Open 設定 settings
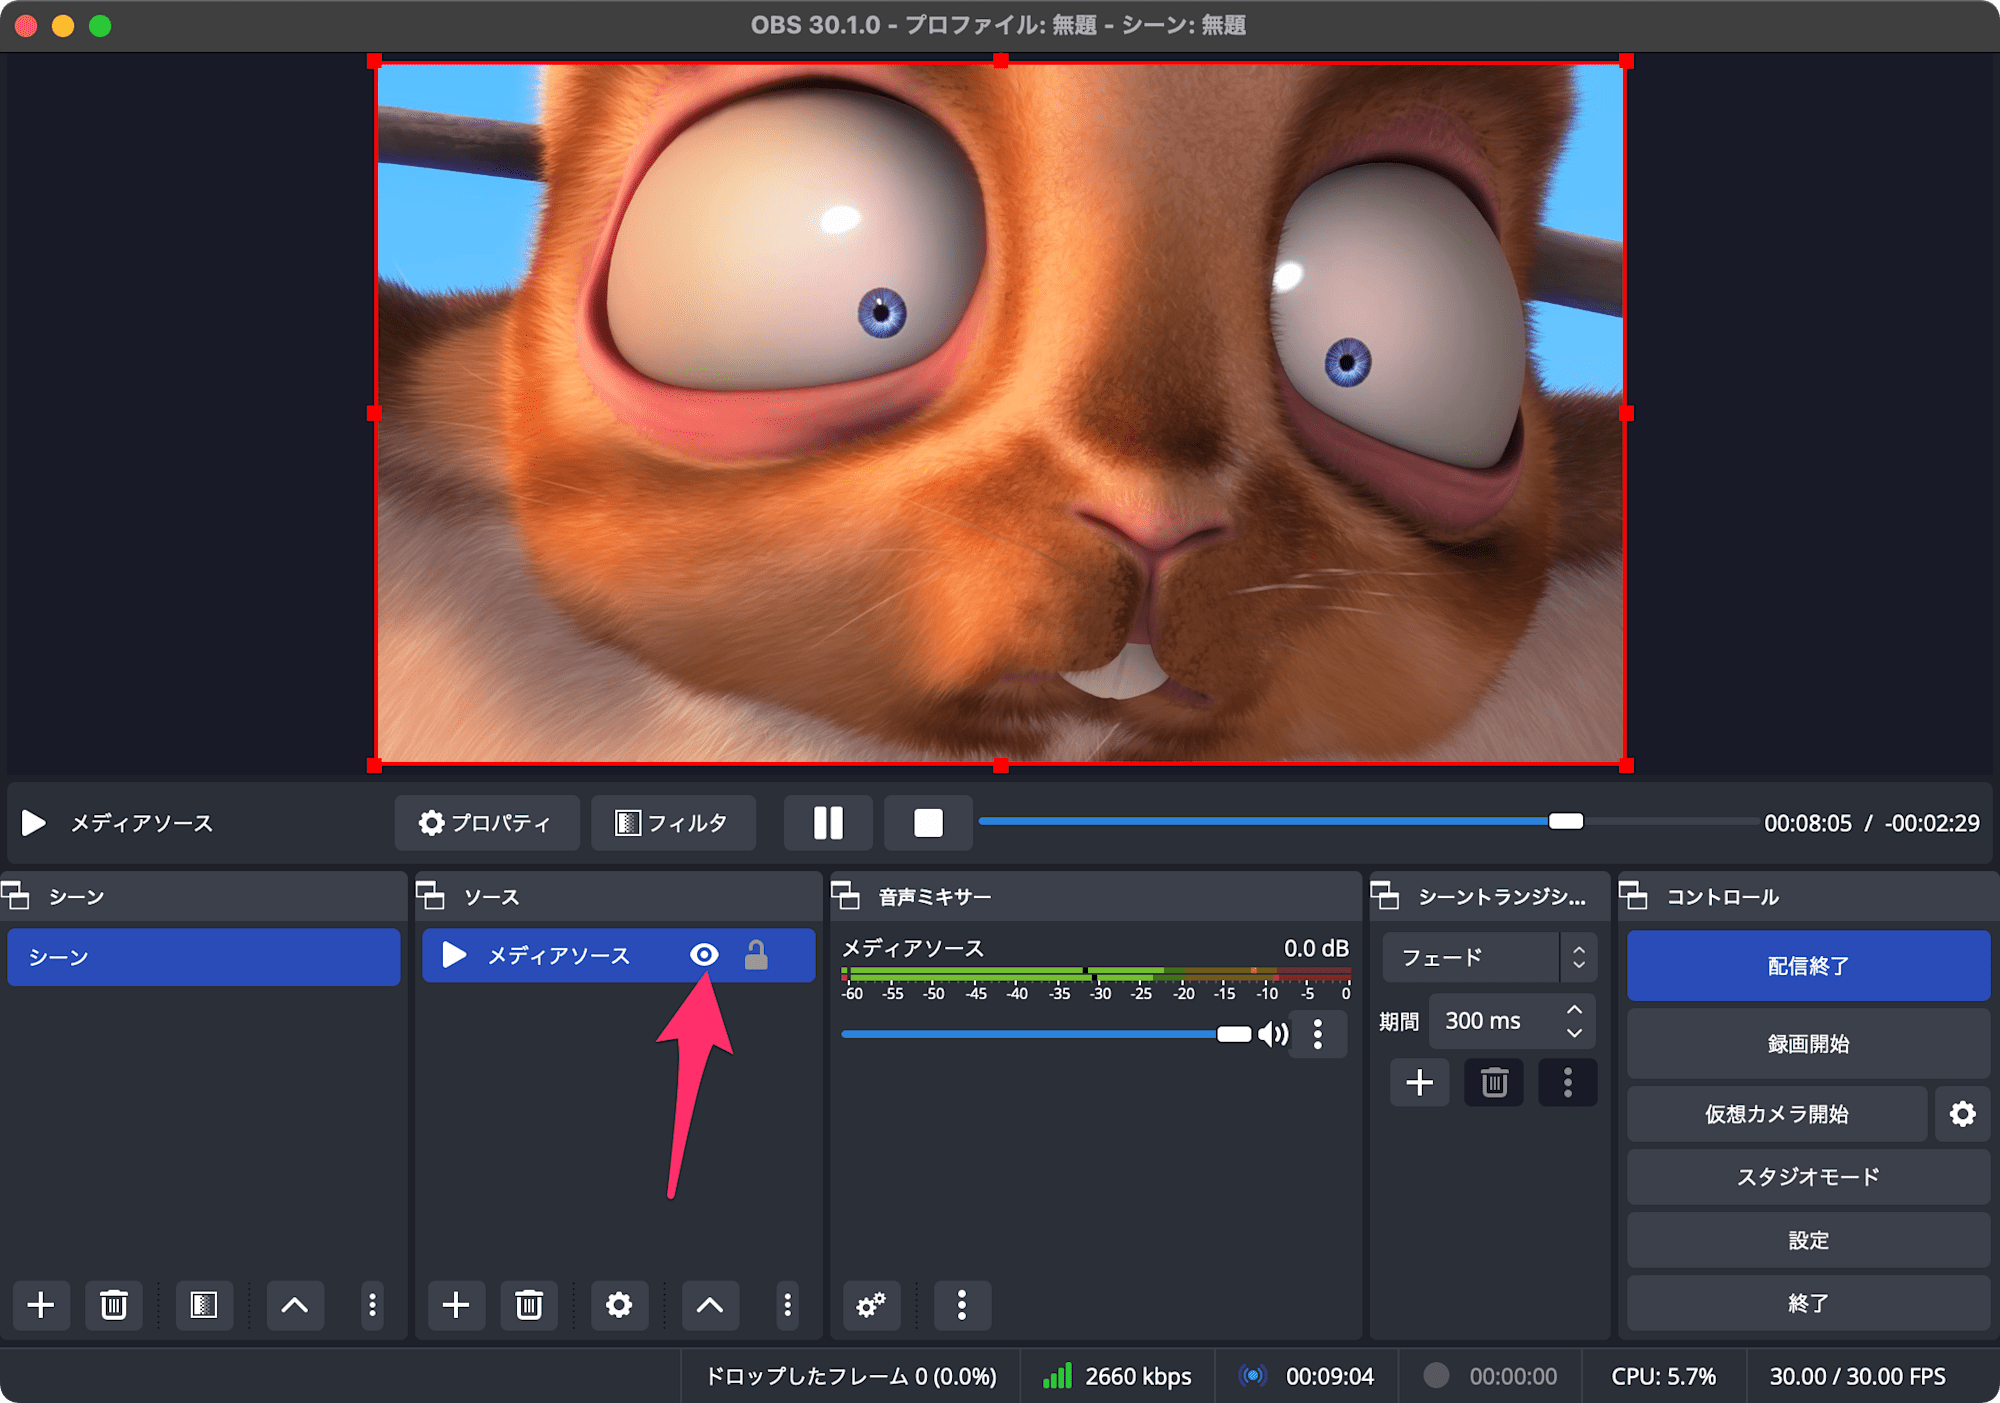Image resolution: width=2000 pixels, height=1403 pixels. 1808,1240
